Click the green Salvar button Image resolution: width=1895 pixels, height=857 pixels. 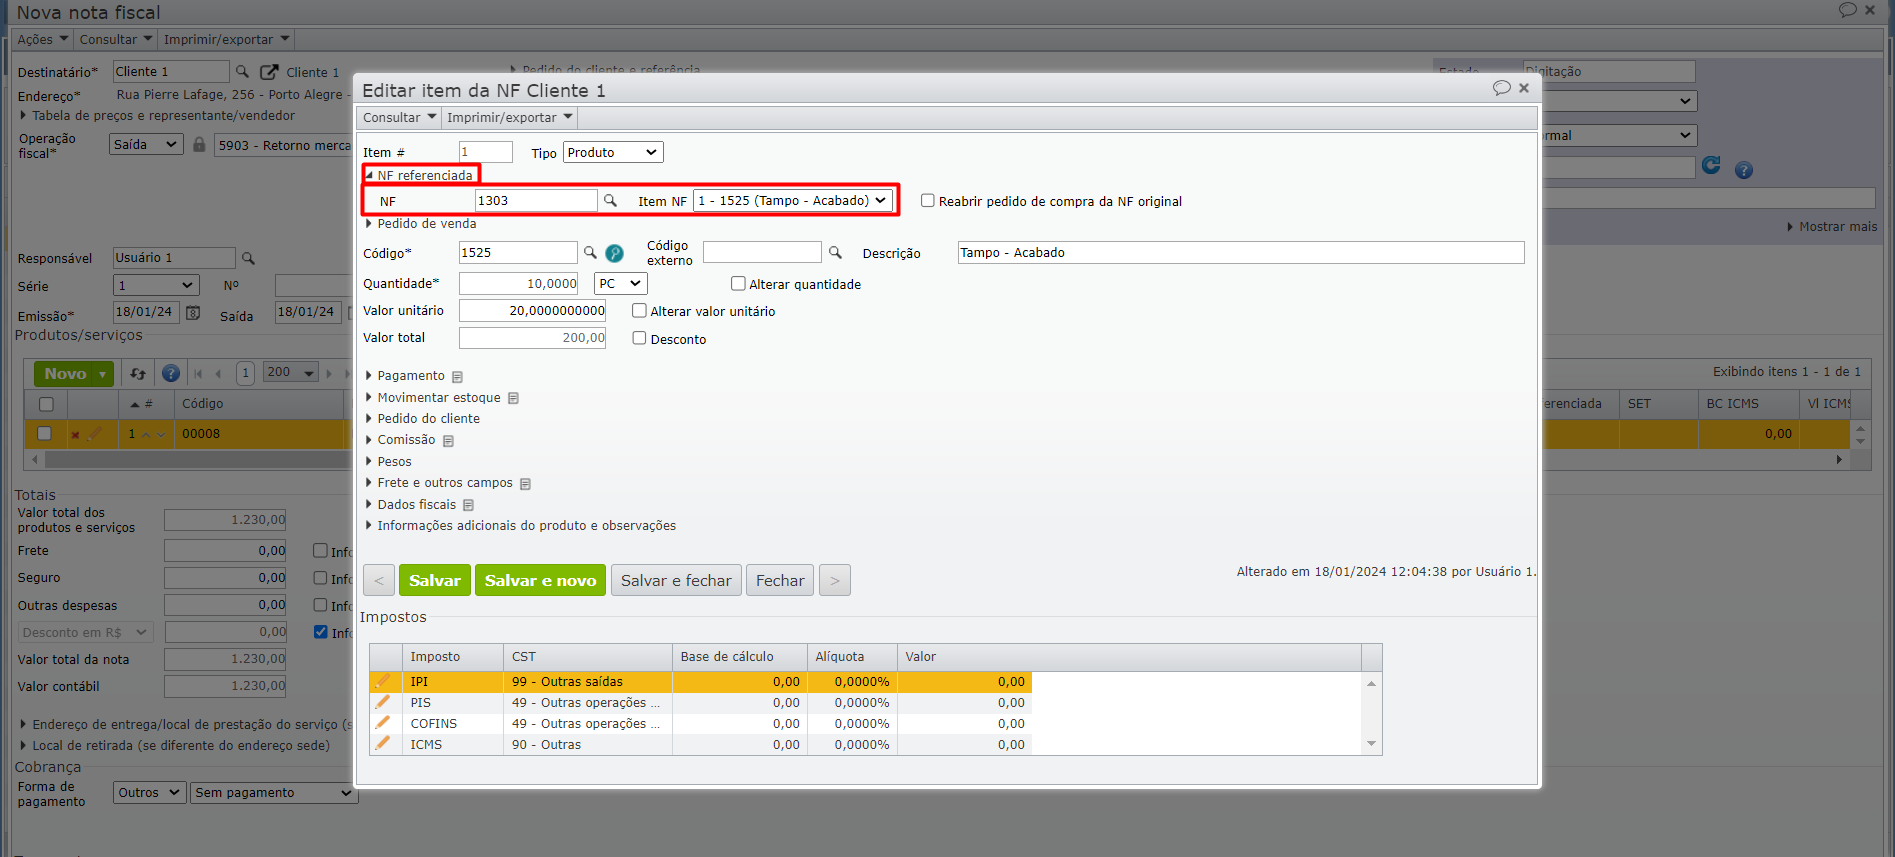tap(435, 581)
